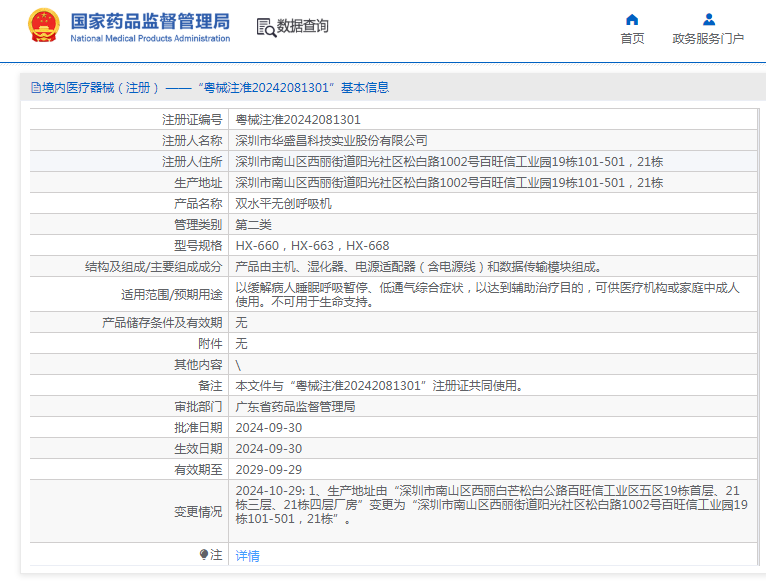766x584 pixels.
Task: Click the 首页 house icon
Action: [632, 19]
